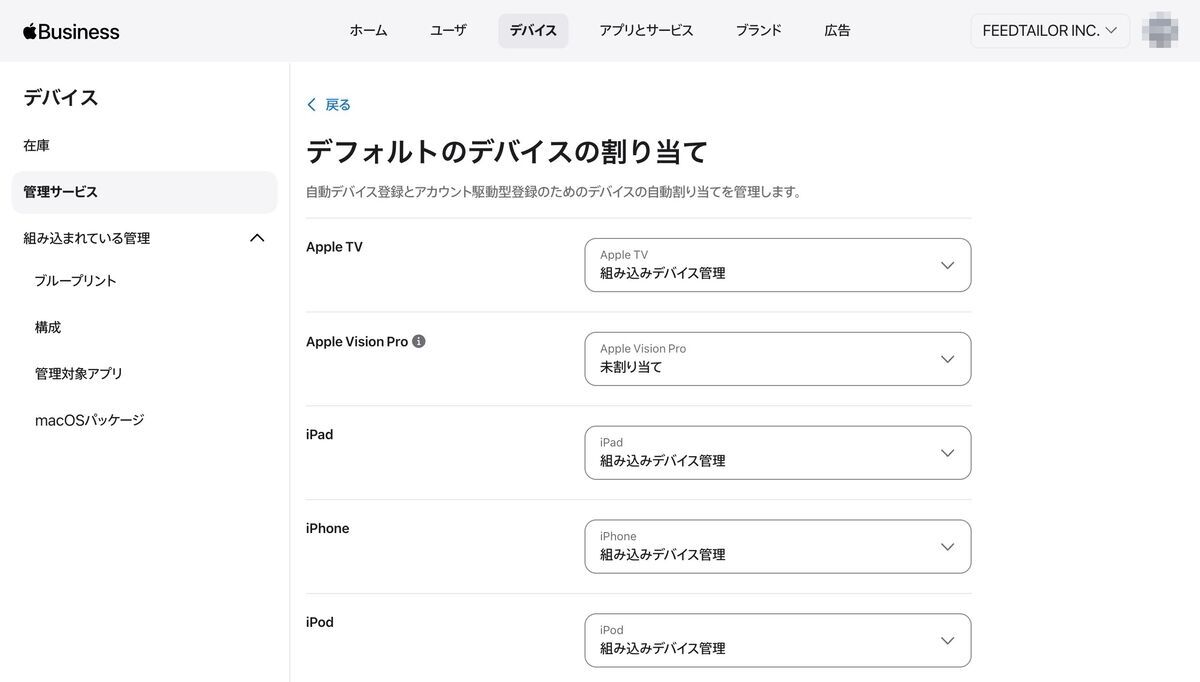Select the デバイス tab
The width and height of the screenshot is (1200, 682).
pos(533,31)
